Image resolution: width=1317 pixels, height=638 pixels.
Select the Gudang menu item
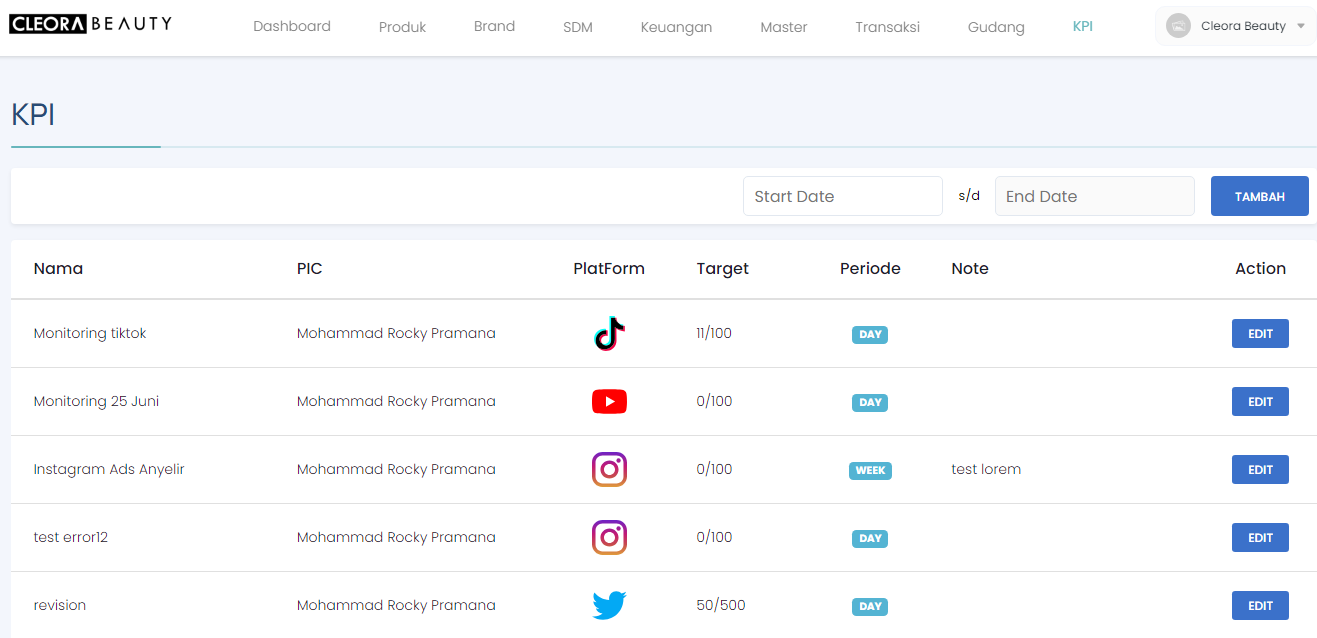995,27
